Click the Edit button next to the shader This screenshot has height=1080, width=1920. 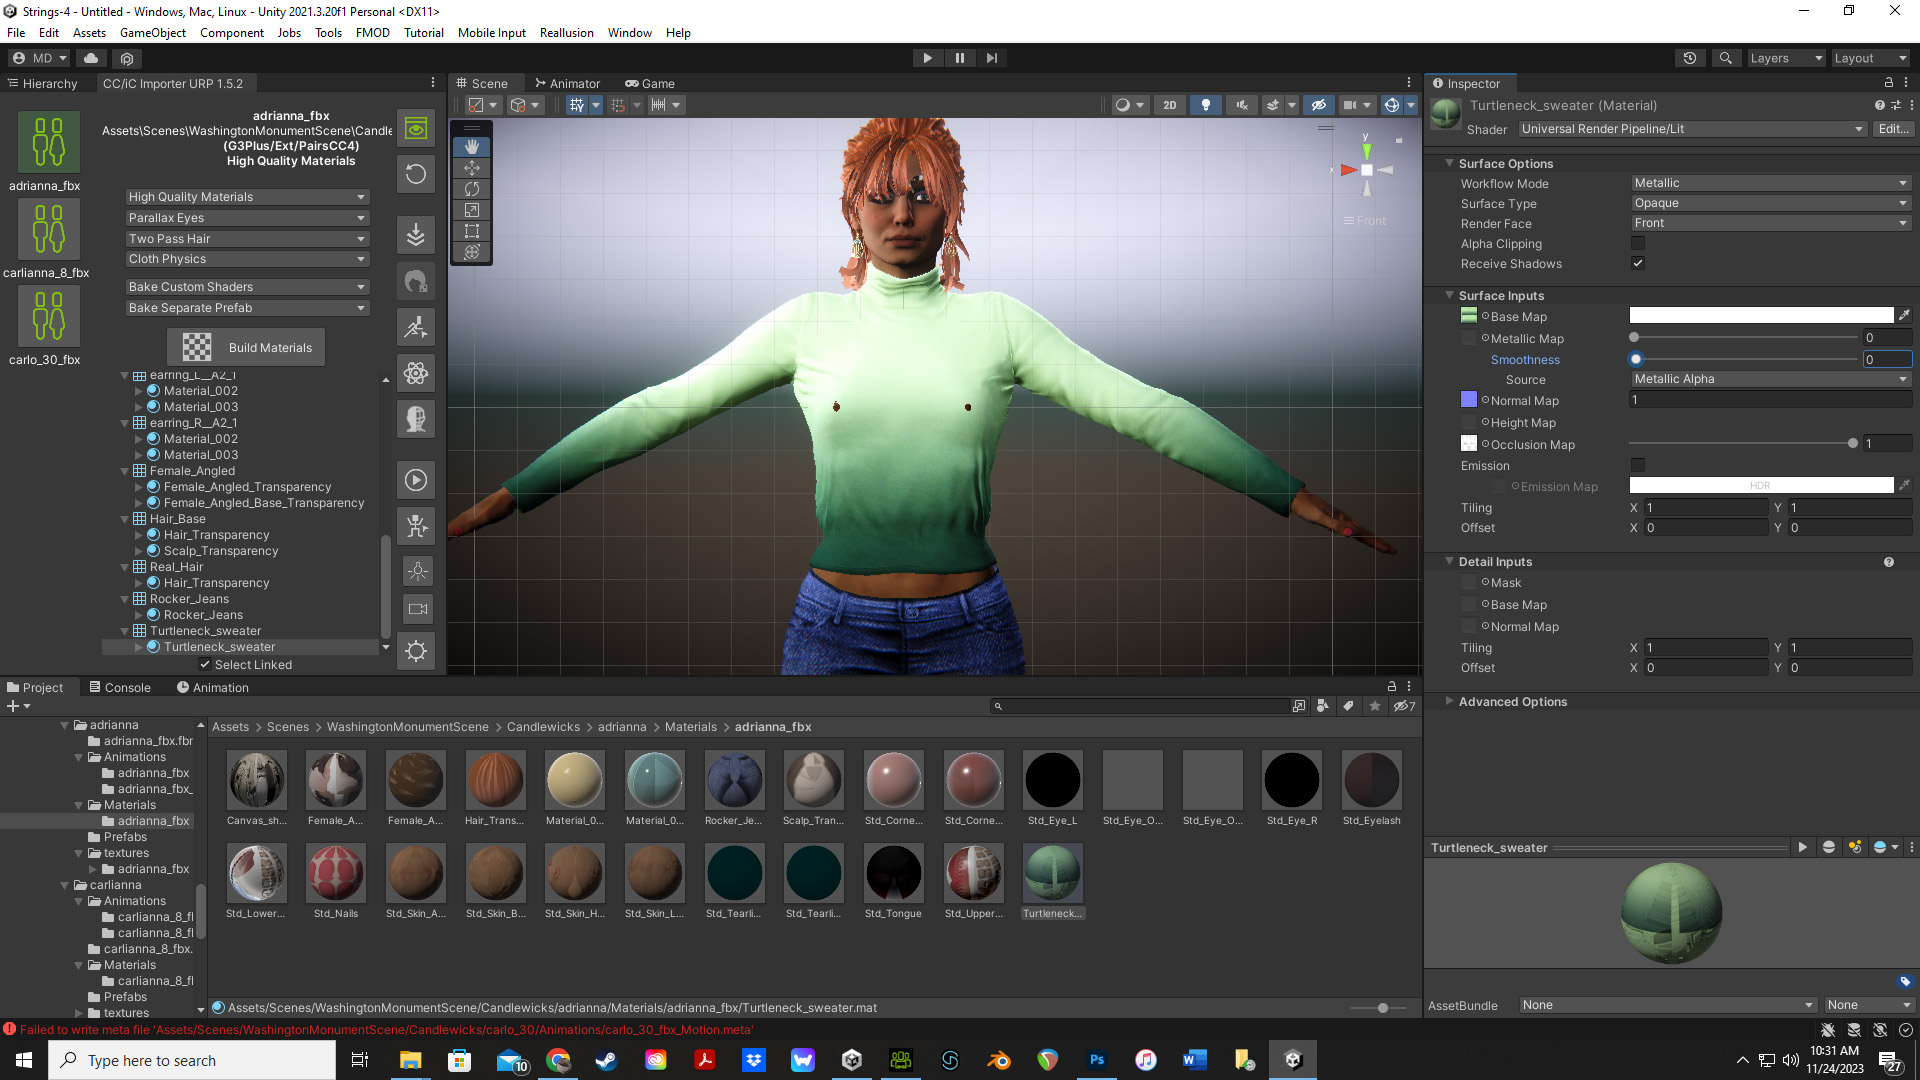(1893, 129)
